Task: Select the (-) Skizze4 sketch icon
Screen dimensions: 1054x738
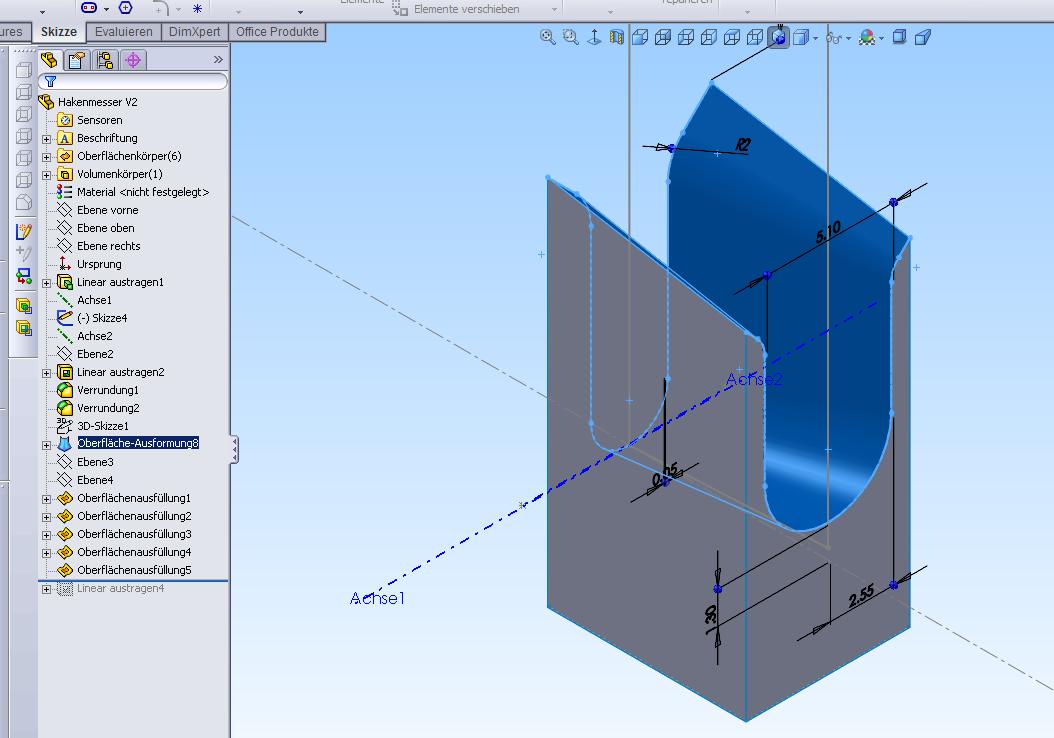Action: point(65,318)
